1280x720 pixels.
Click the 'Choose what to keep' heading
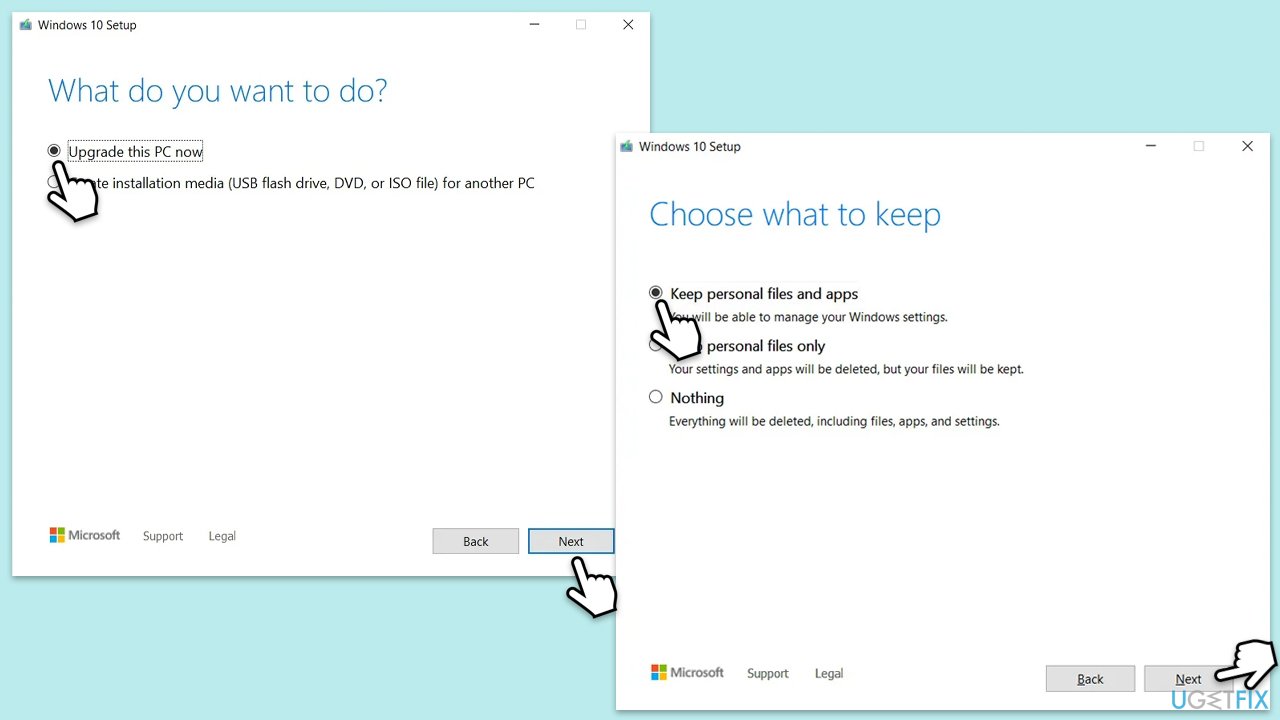[x=795, y=214]
